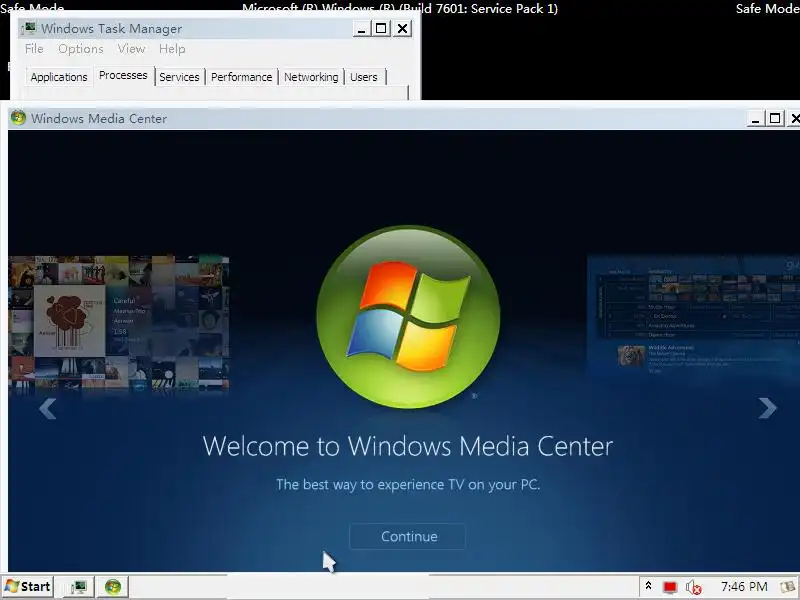Open the Options menu in Task Manager

(81, 49)
